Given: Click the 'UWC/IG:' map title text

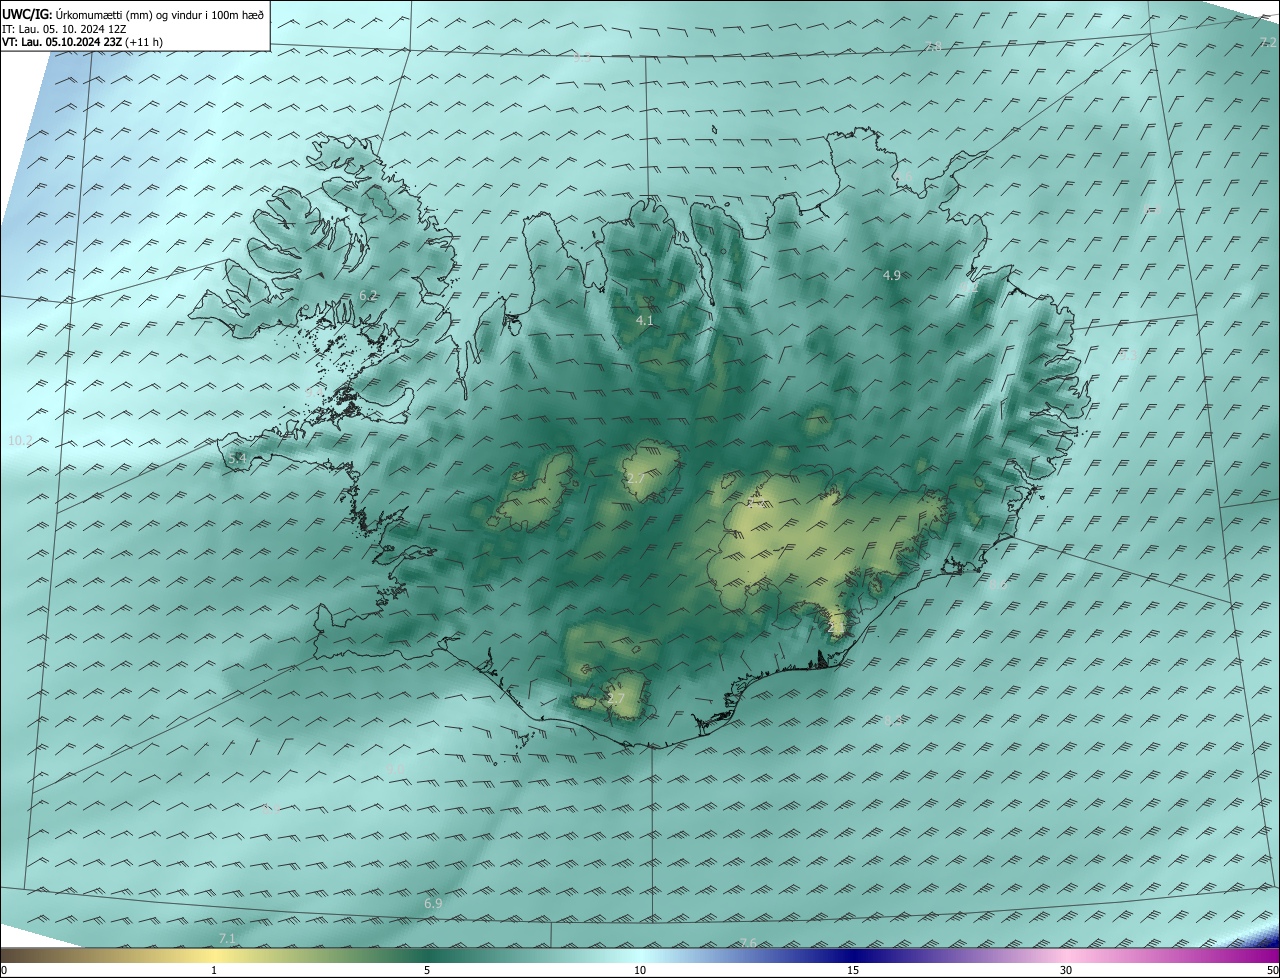Looking at the screenshot, I should (27, 14).
